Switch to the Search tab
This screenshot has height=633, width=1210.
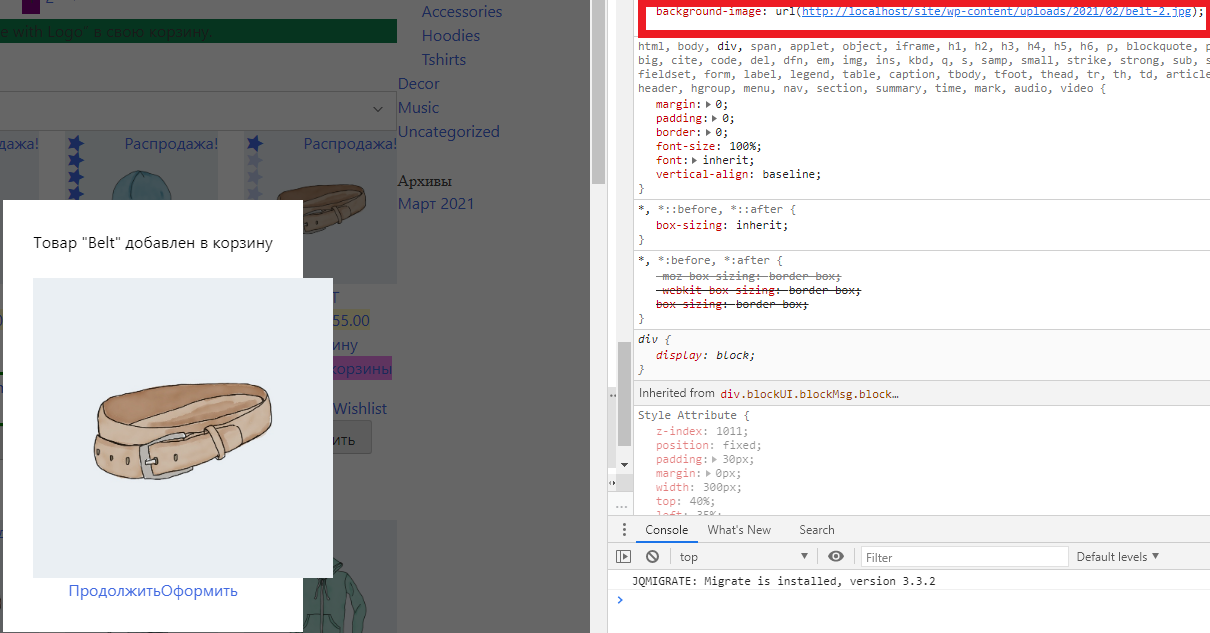pyautogui.click(x=817, y=530)
